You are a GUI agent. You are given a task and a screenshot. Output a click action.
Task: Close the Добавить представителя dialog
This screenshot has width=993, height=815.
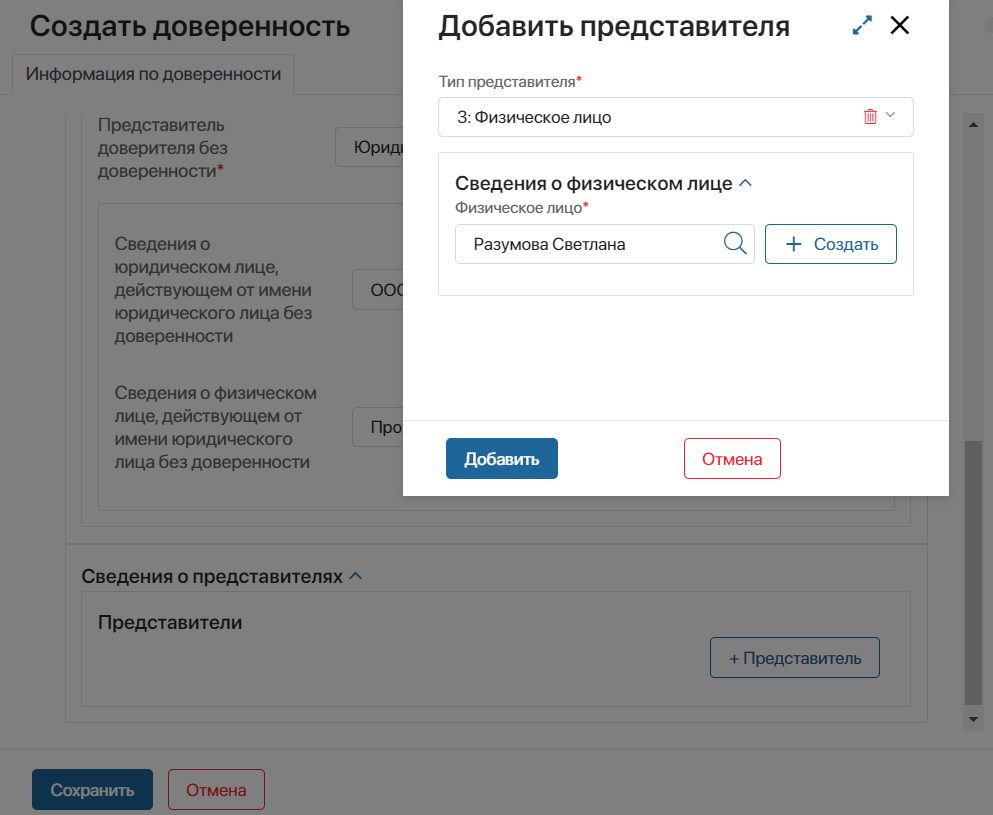(900, 26)
